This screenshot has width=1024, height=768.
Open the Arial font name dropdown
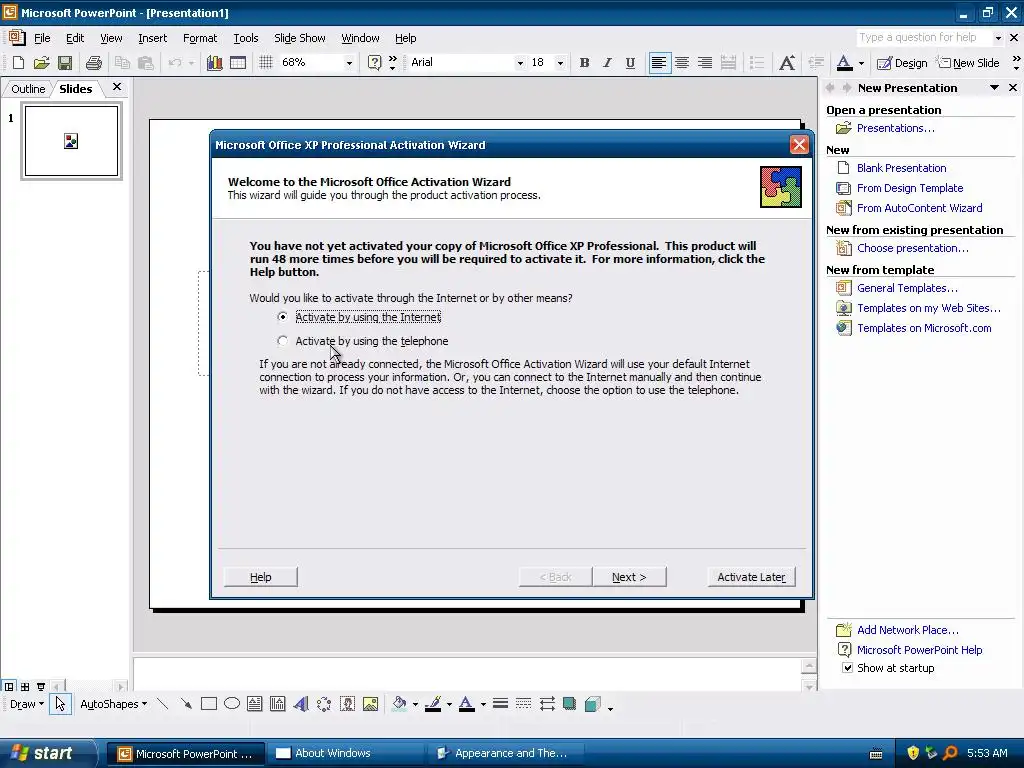point(520,63)
